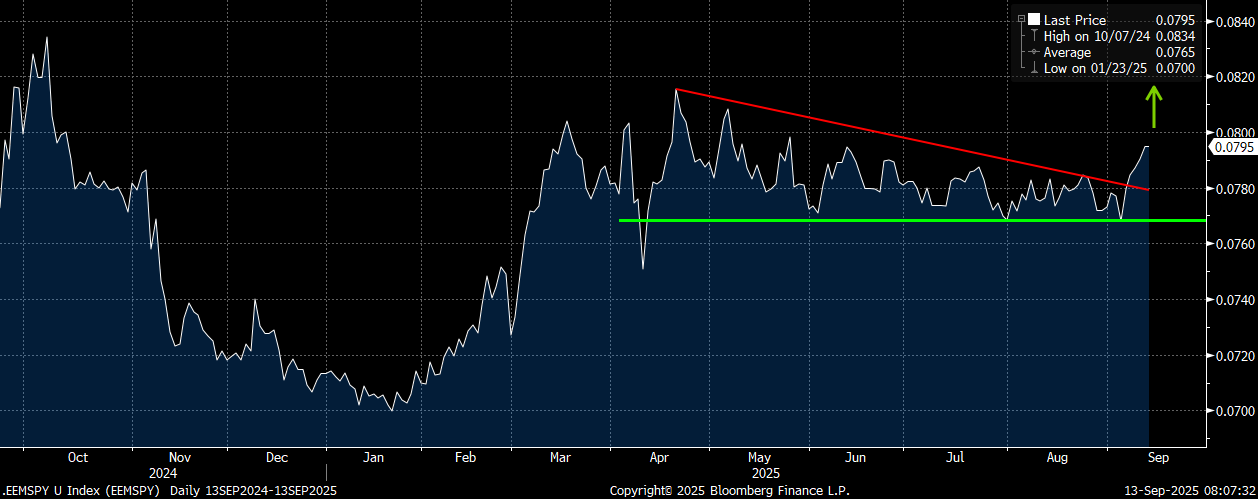Screen dimensions: 1258x499
Task: Click the Jan label on time axis
Action: (372, 457)
